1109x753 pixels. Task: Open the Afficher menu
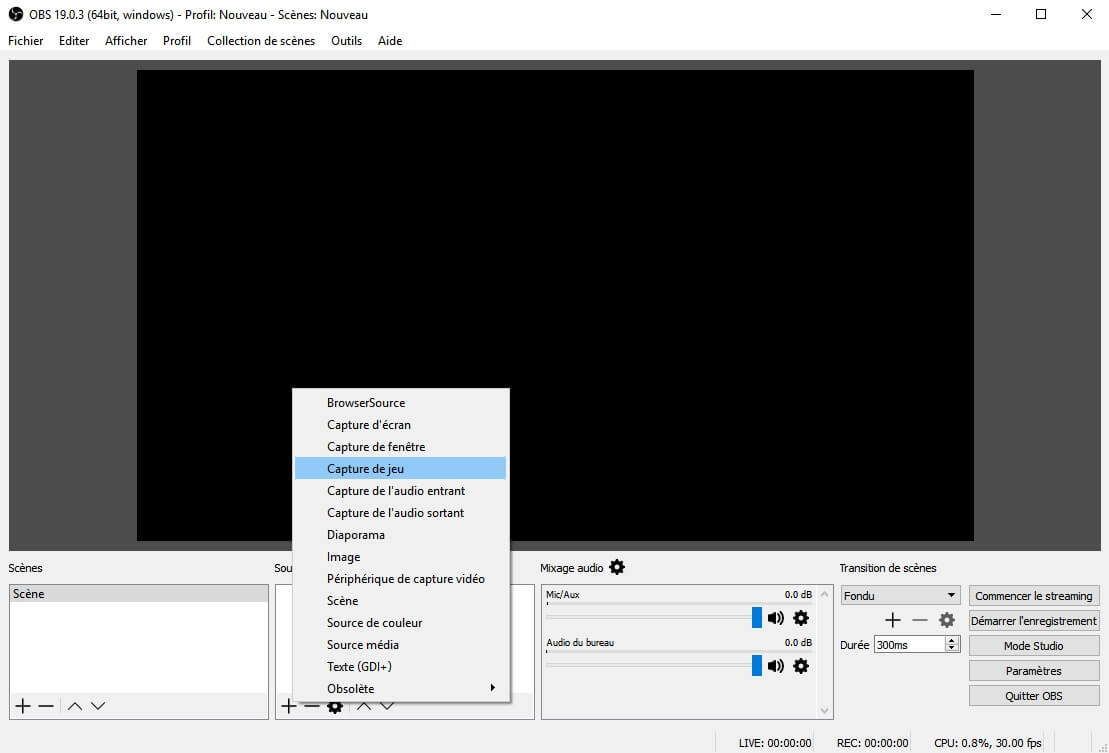coord(126,41)
